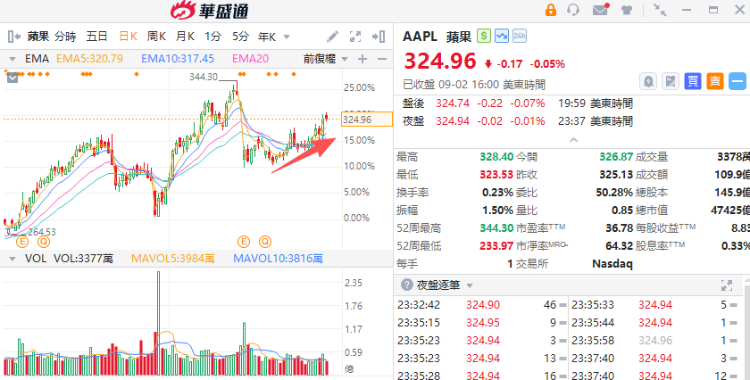
Task: Select the 5分 chart tab
Action: pos(241,36)
